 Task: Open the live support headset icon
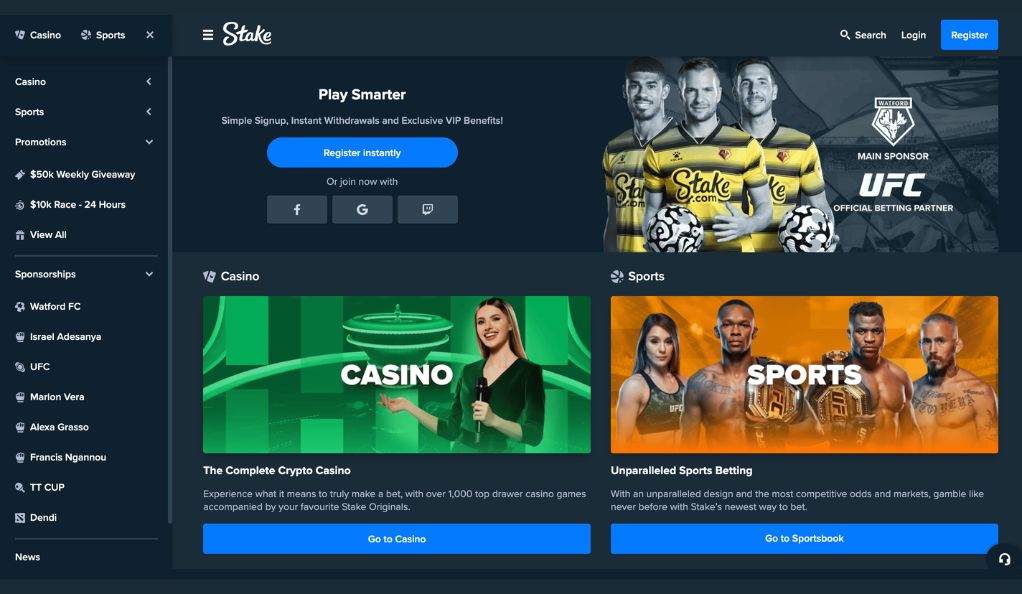(x=1004, y=559)
